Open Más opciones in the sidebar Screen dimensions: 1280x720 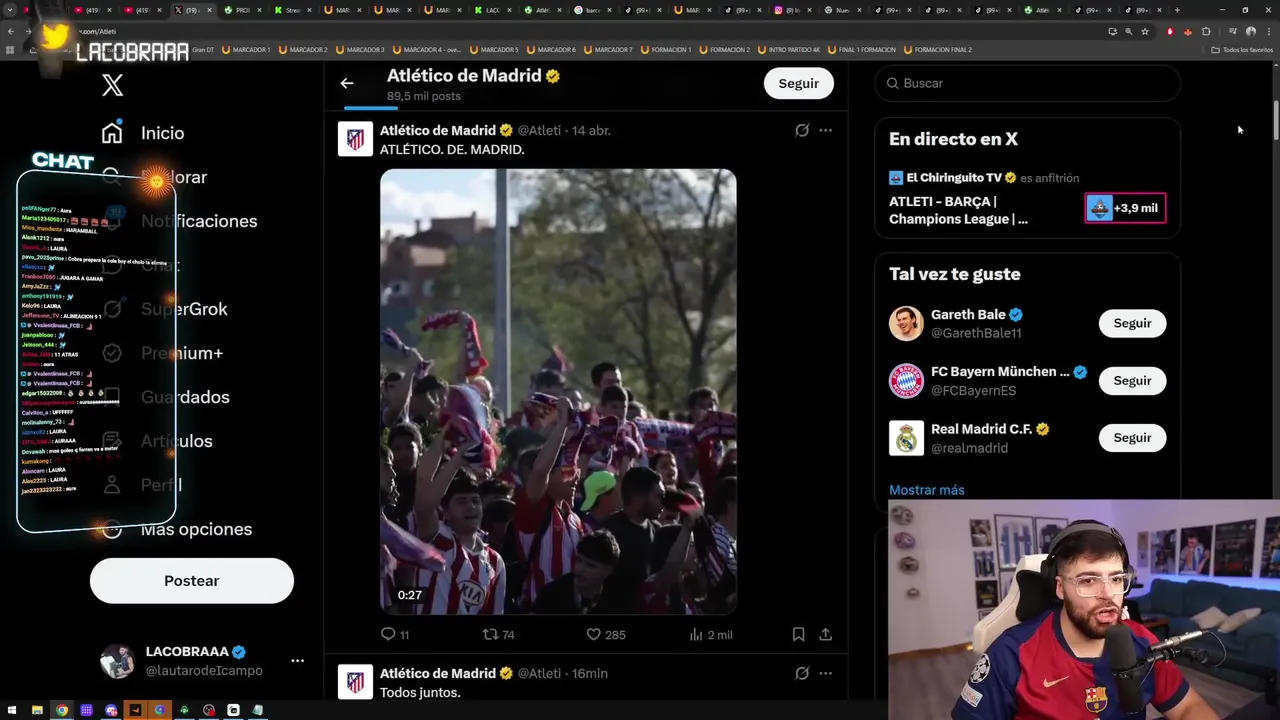tap(177, 529)
